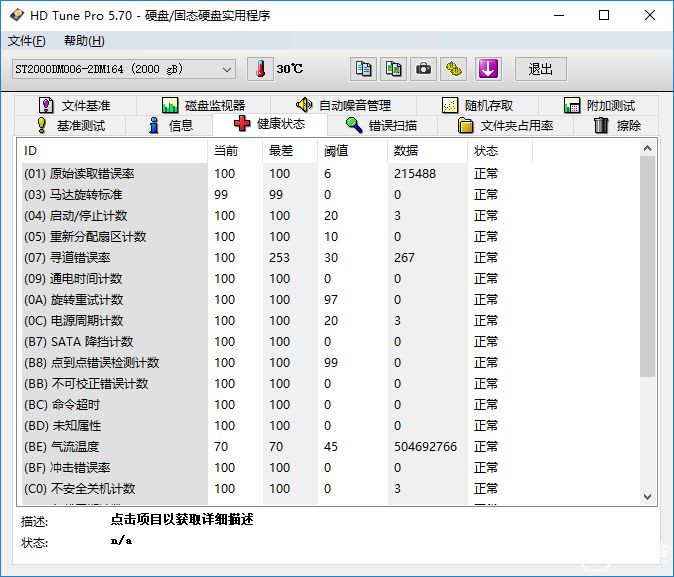Switch to the 错误扫描 tab
674x577 pixels.
click(382, 126)
